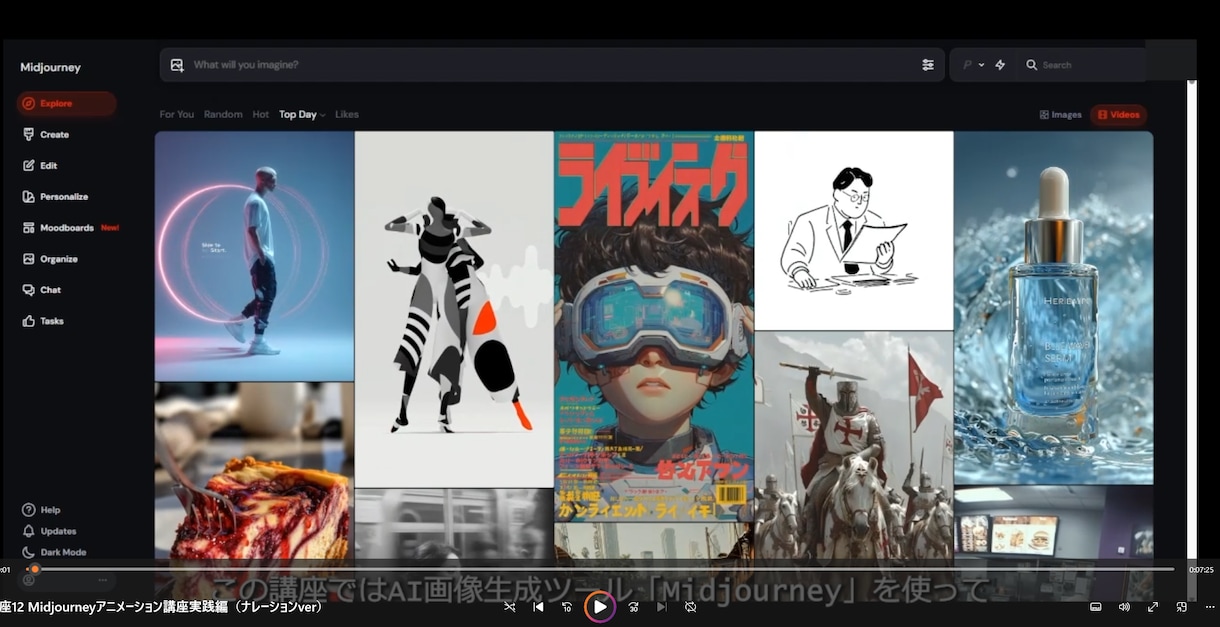Click the Midjourney logo text
1220x627 pixels.
(x=50, y=67)
